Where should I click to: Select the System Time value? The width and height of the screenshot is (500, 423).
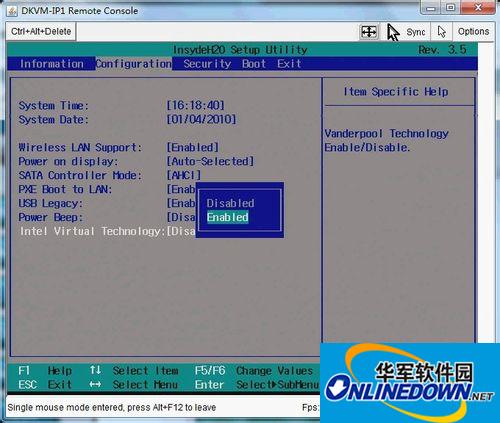[196, 106]
